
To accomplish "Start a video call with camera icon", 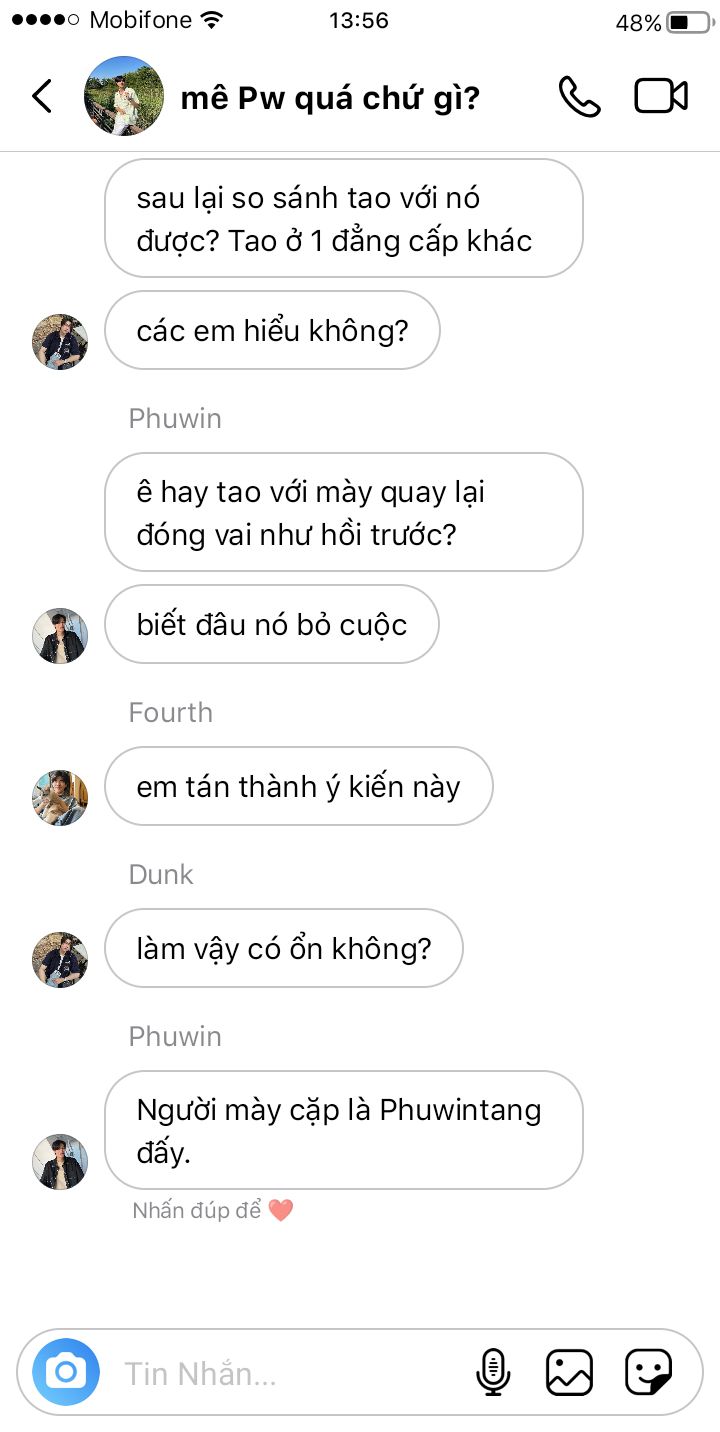I will pyautogui.click(x=661, y=96).
